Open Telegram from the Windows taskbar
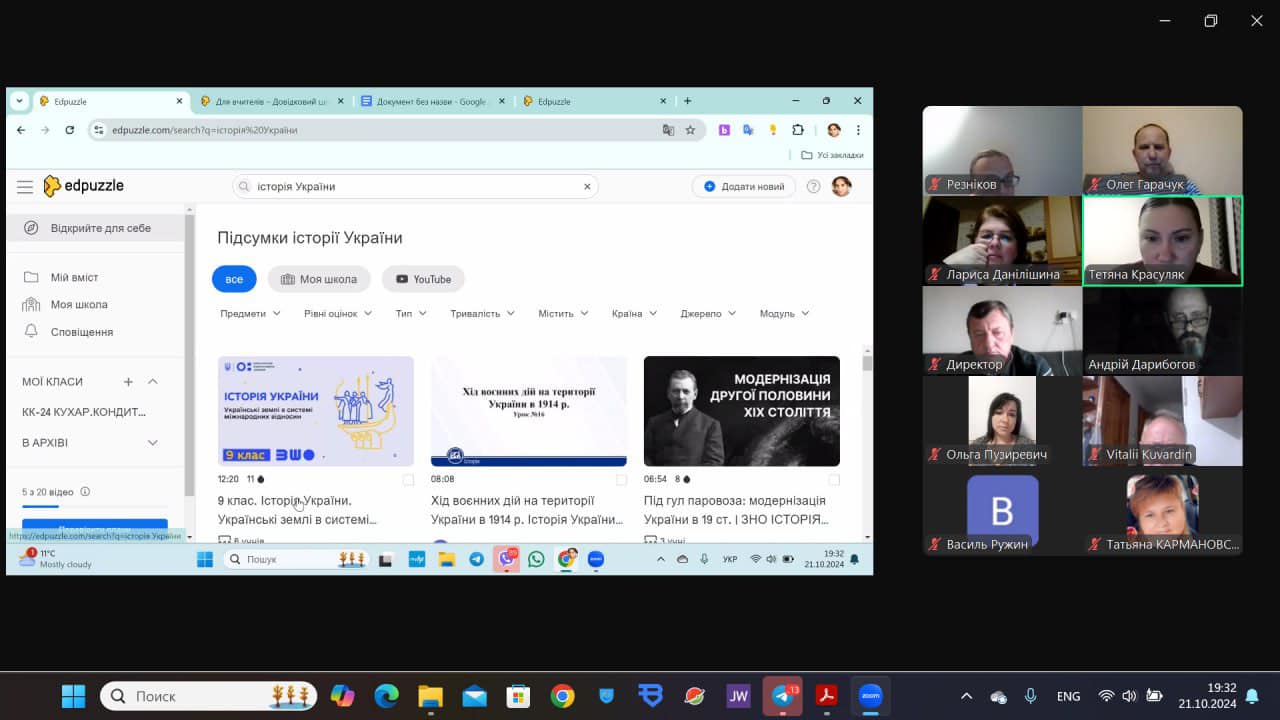Screen dimensions: 1280x720 783,696
